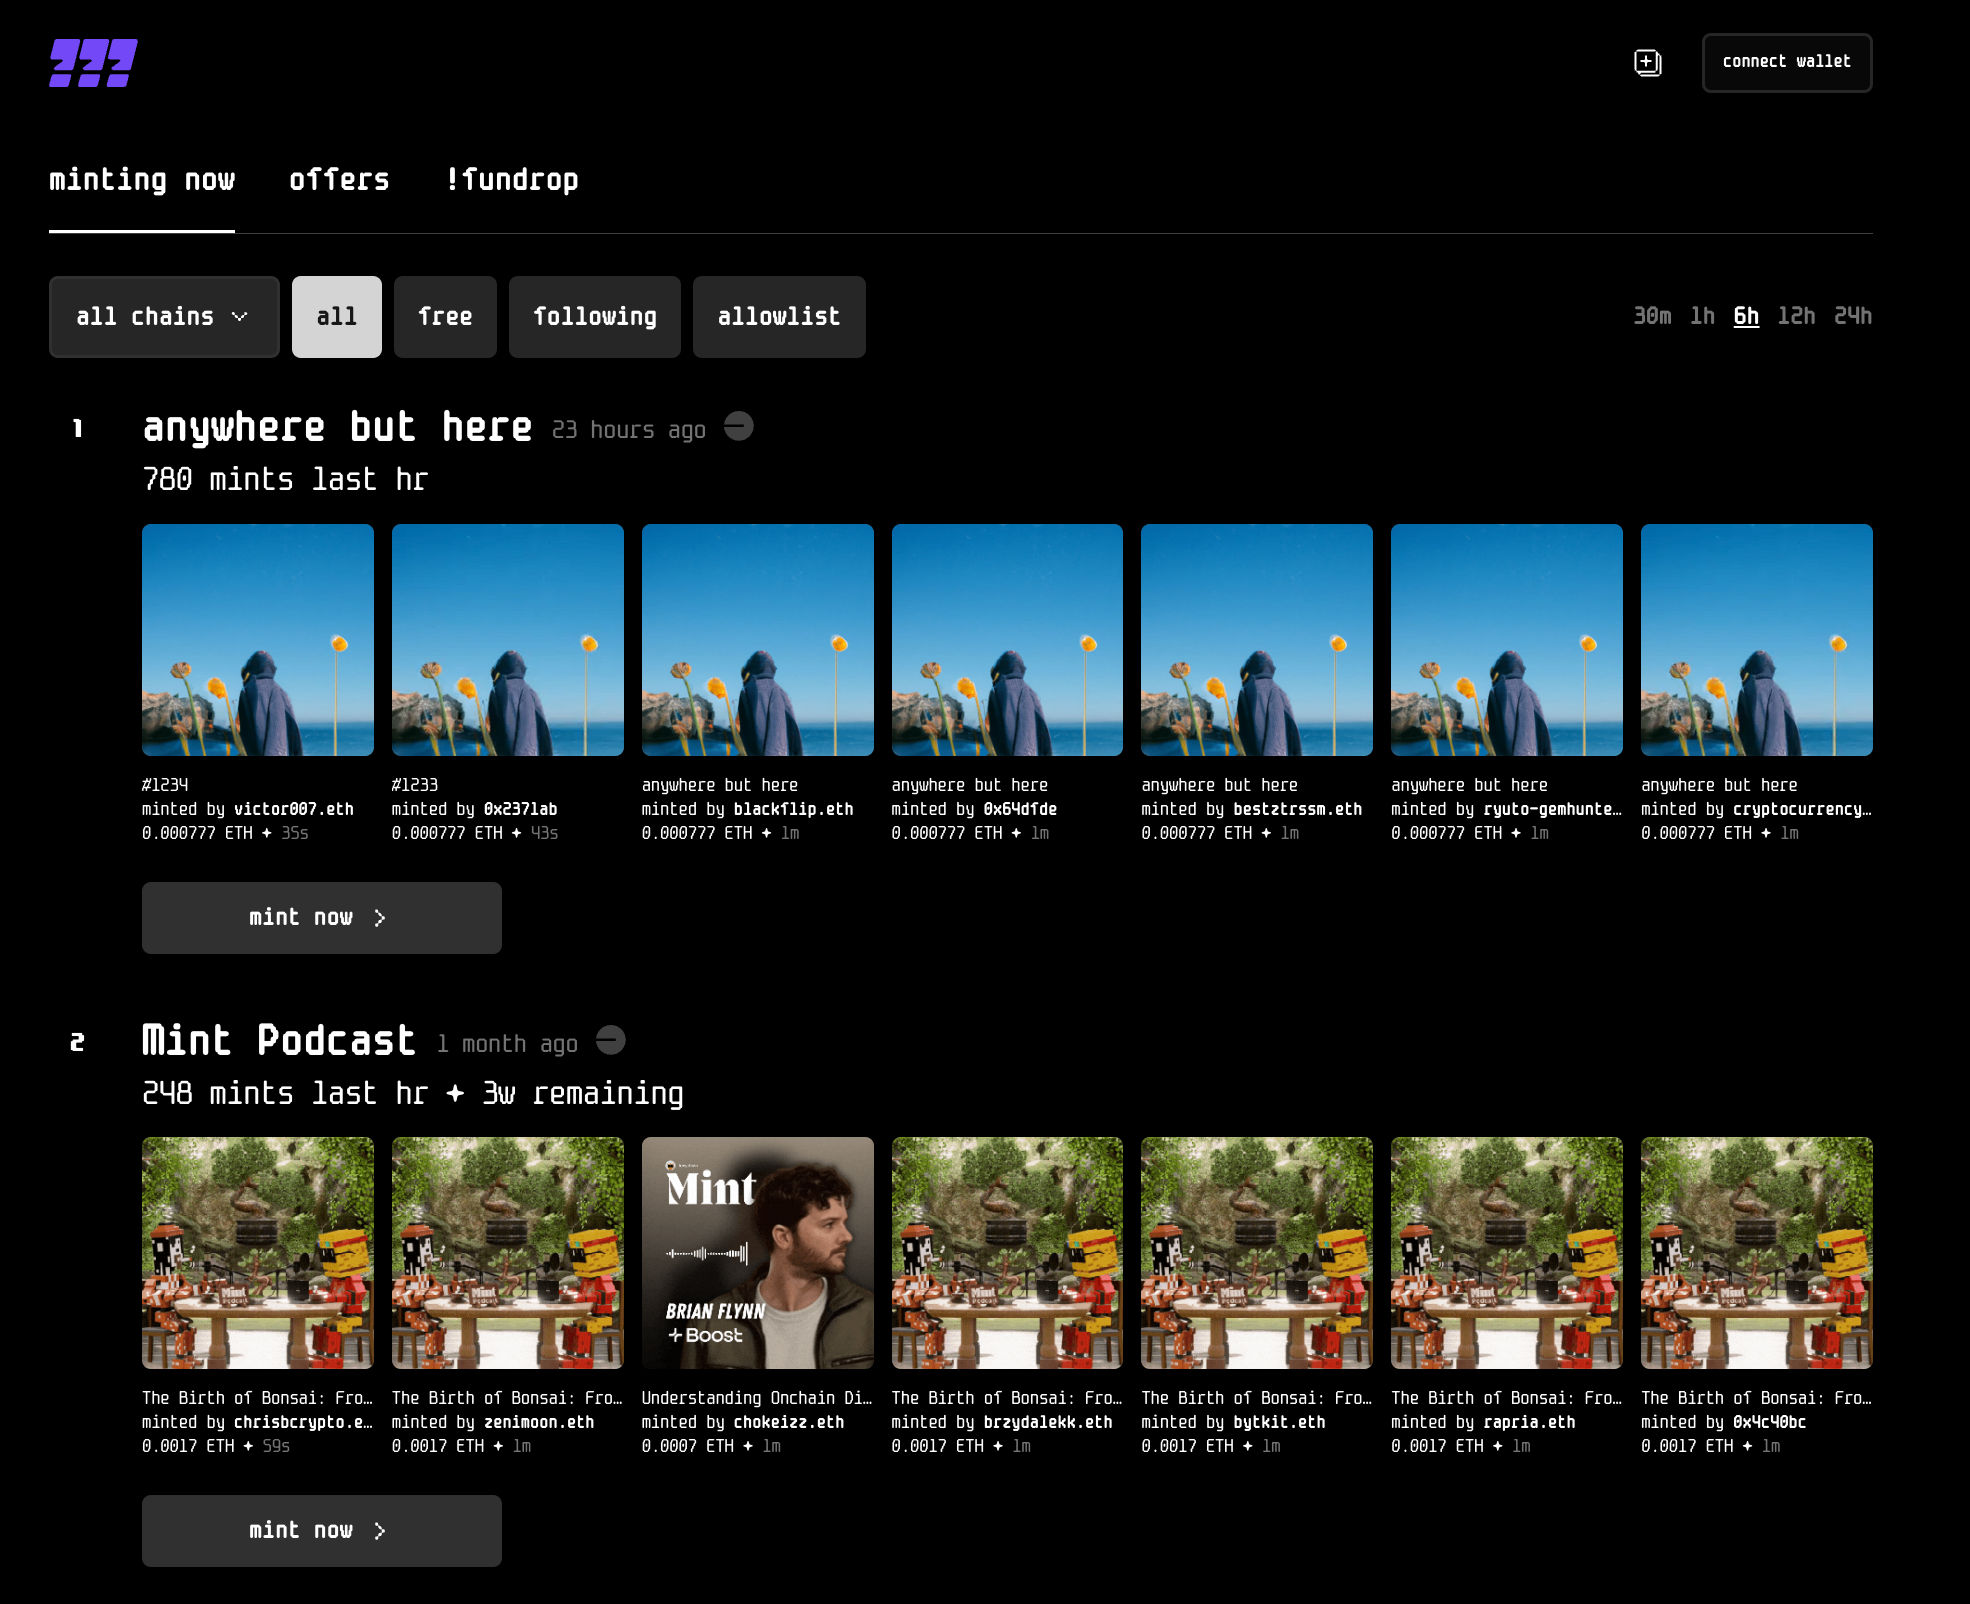Open Bonsai thumbnail minted by brzydalekk.eth

pos(1007,1253)
